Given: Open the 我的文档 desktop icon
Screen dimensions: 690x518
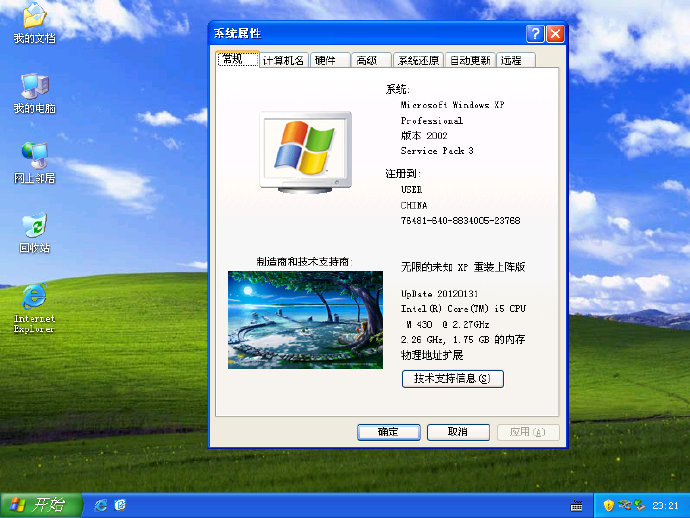Looking at the screenshot, I should click(x=34, y=22).
